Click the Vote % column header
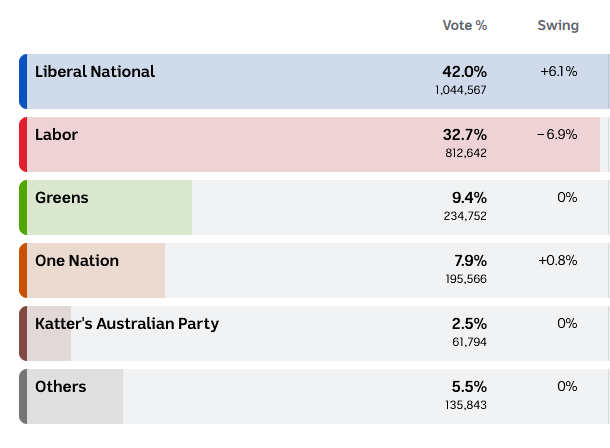The image size is (610, 448). pyautogui.click(x=464, y=25)
